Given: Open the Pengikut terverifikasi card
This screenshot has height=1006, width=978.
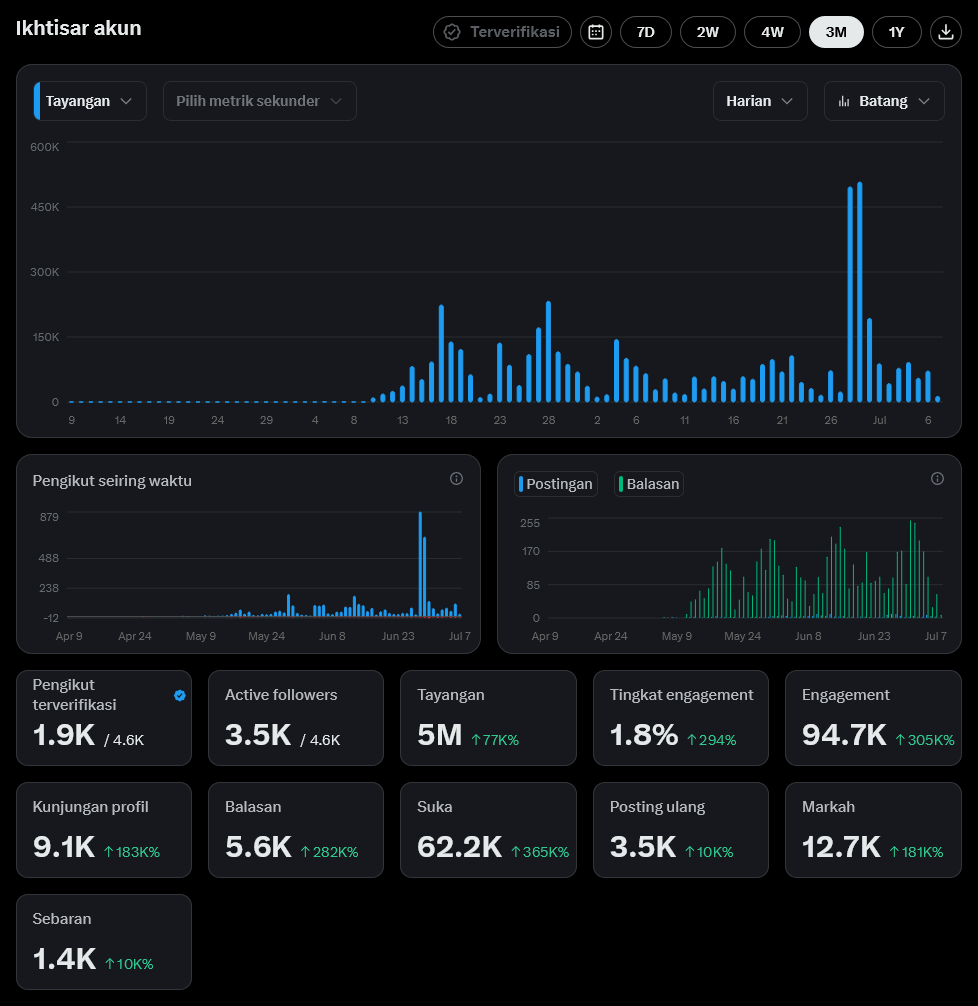Looking at the screenshot, I should click(104, 718).
